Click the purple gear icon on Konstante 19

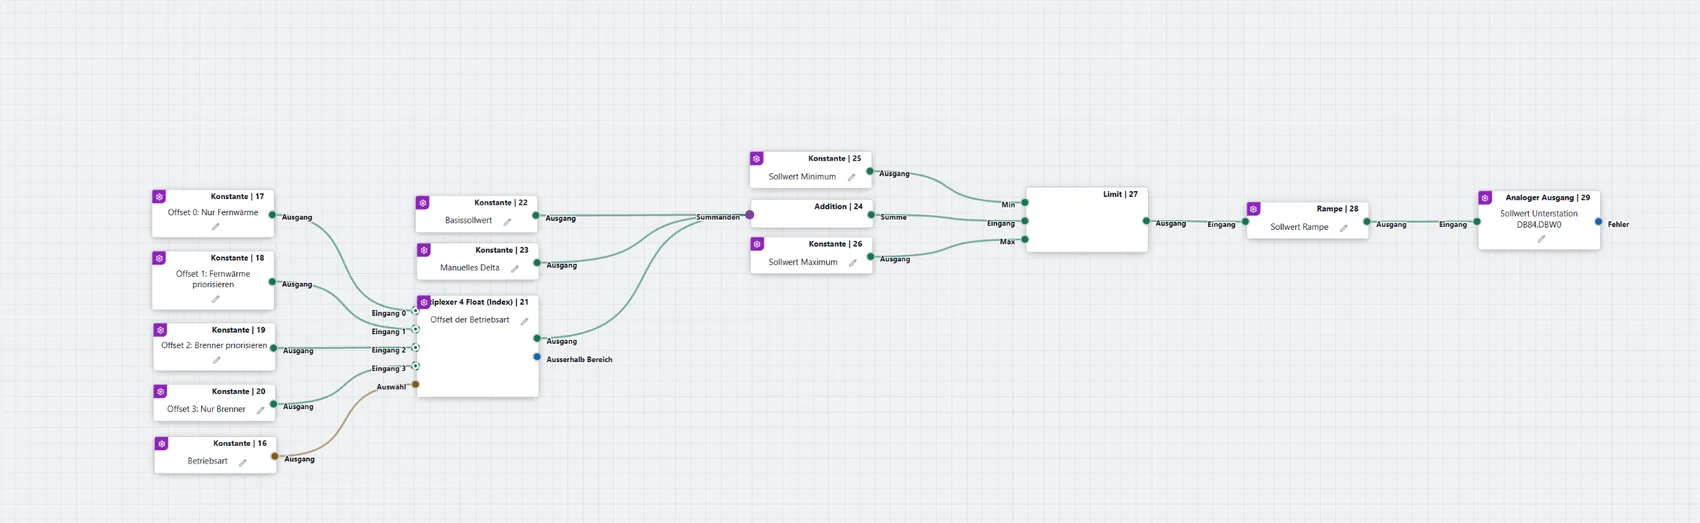160,330
